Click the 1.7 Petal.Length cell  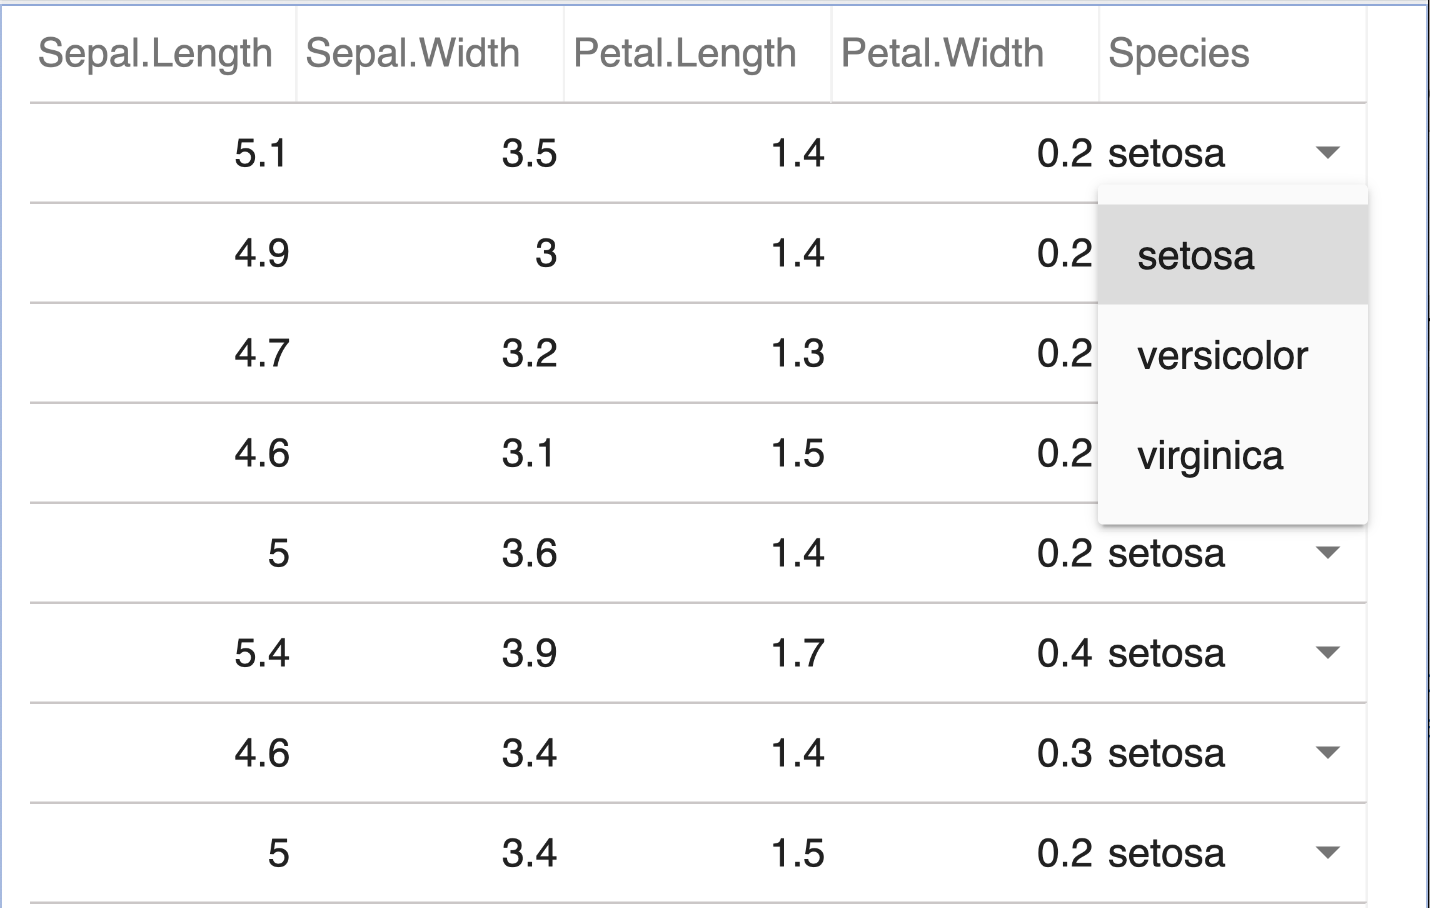point(797,653)
